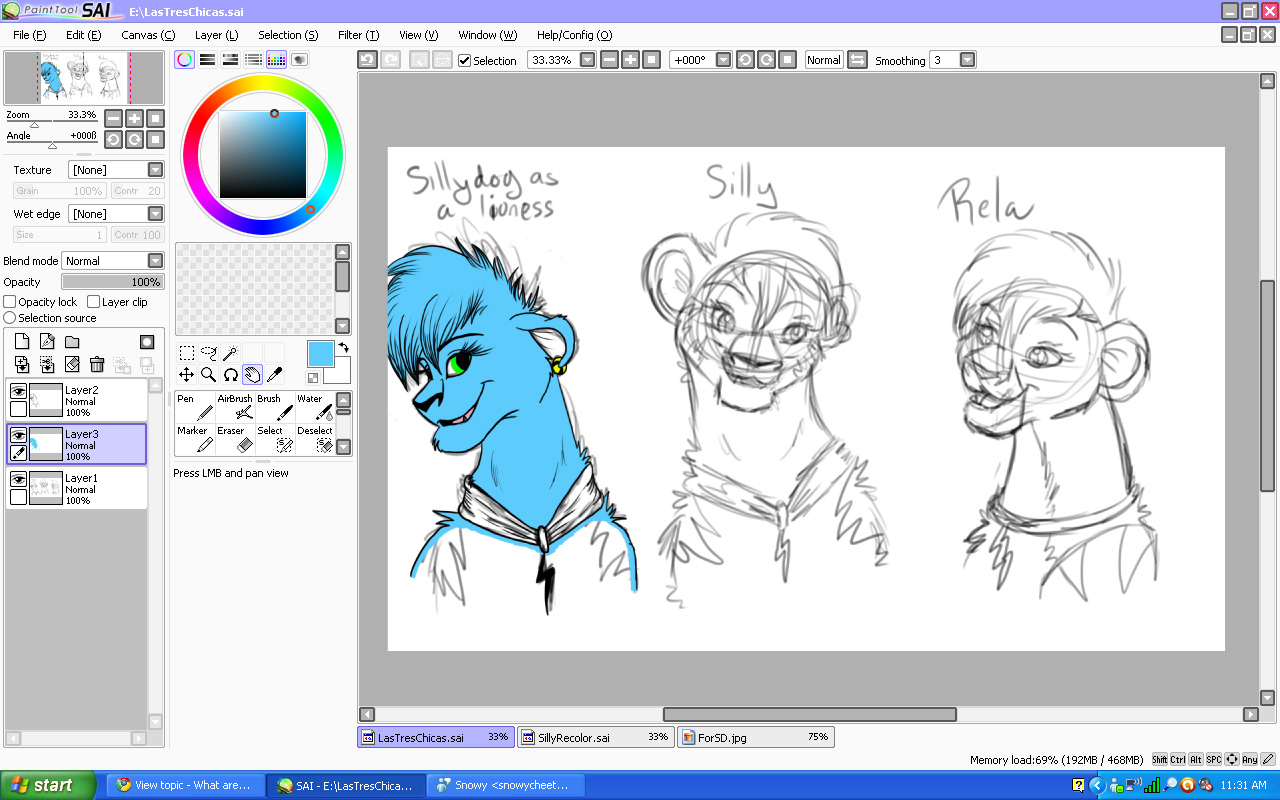The image size is (1280, 800).
Task: Switch to the Eraser tool
Action: click(x=235, y=438)
